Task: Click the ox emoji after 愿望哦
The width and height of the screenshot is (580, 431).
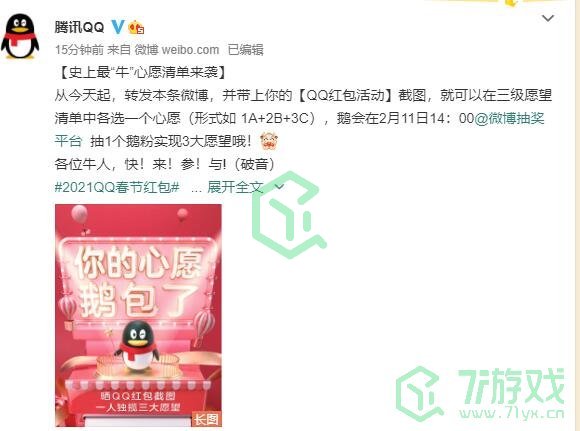Action: point(269,141)
